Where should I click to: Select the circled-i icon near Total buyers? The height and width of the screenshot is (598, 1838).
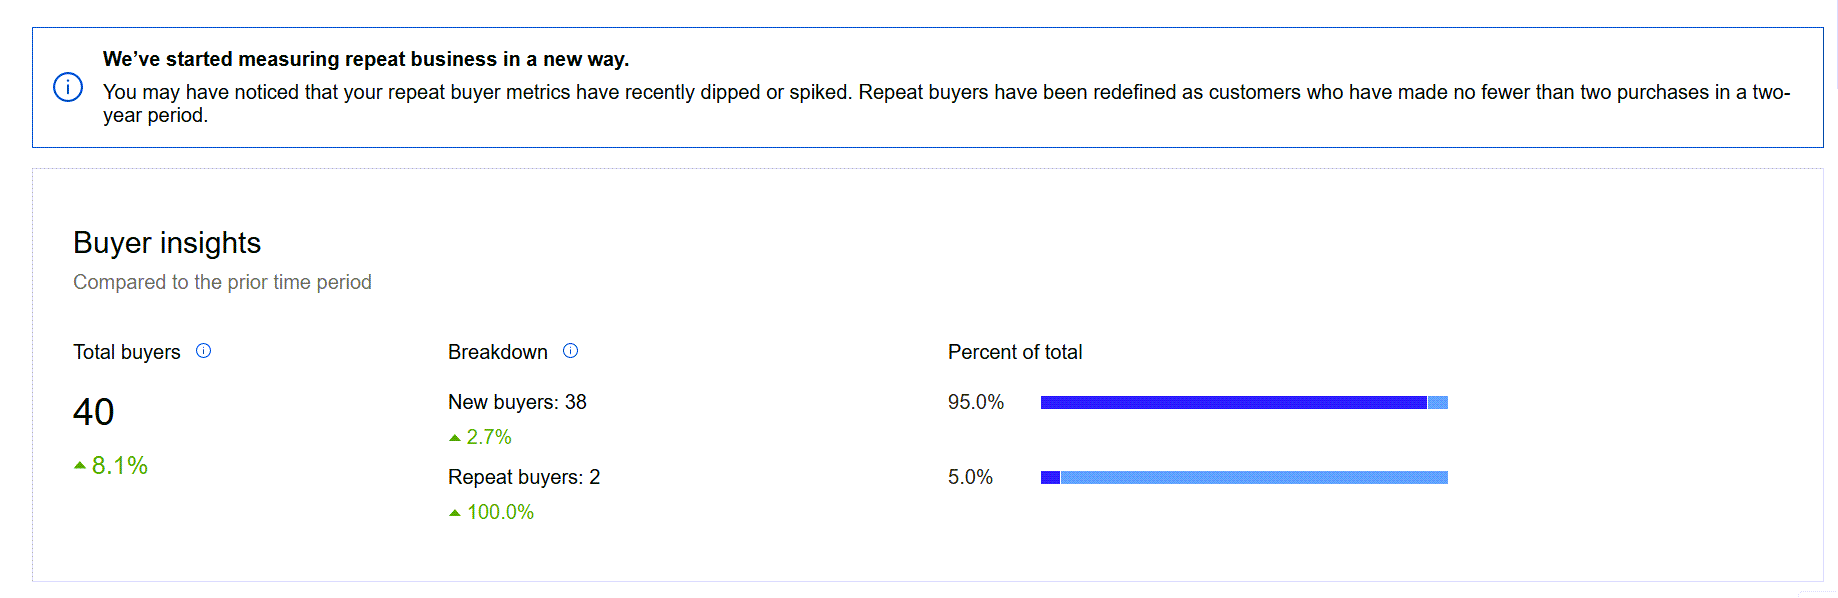click(x=205, y=351)
